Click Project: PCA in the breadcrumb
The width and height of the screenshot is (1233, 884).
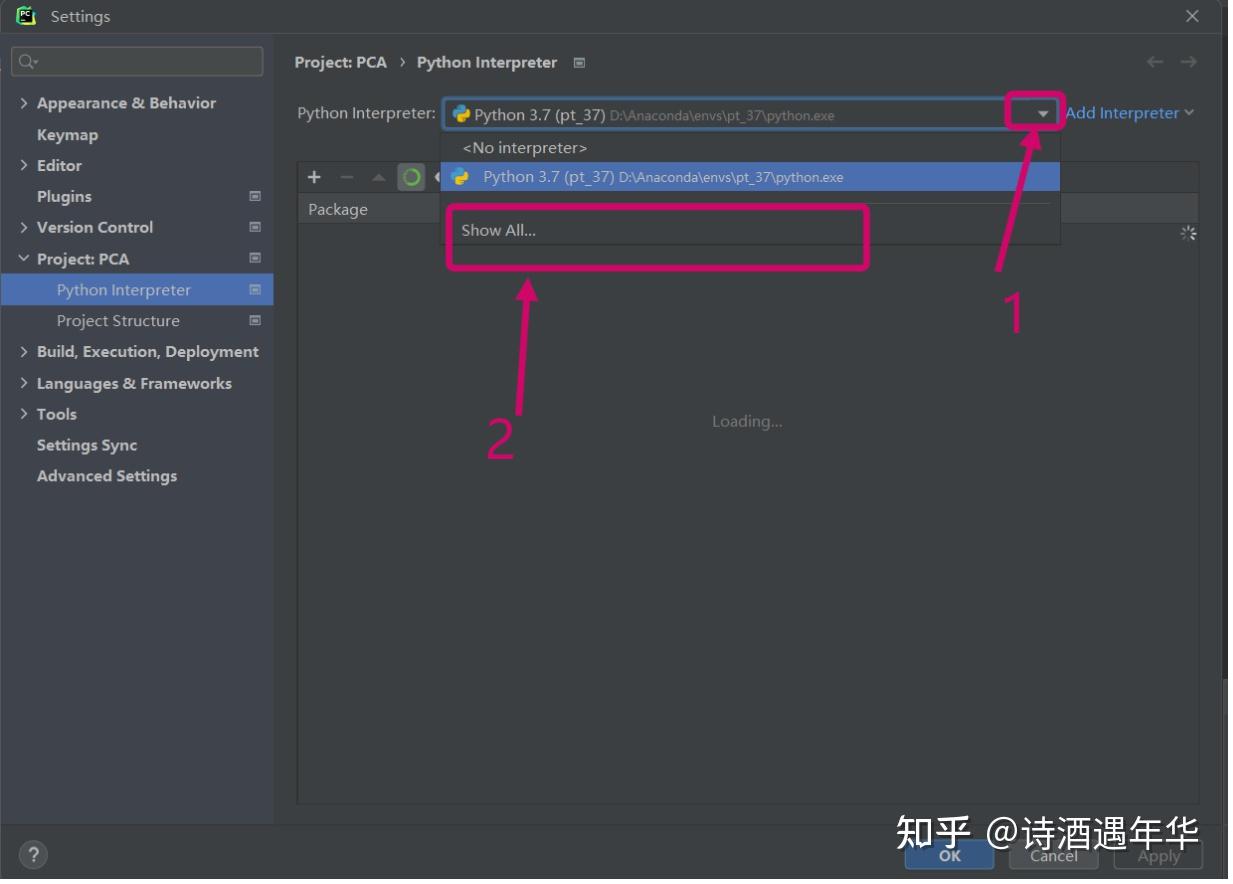pos(340,62)
